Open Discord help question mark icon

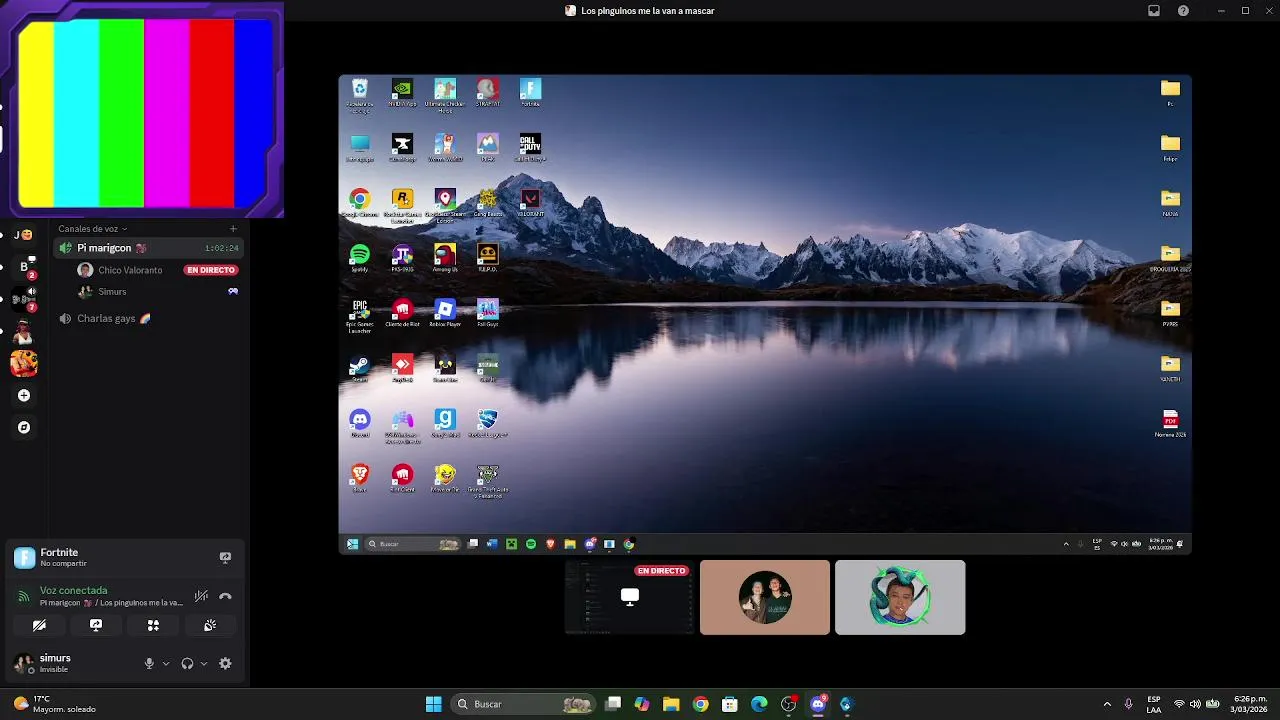point(1184,11)
